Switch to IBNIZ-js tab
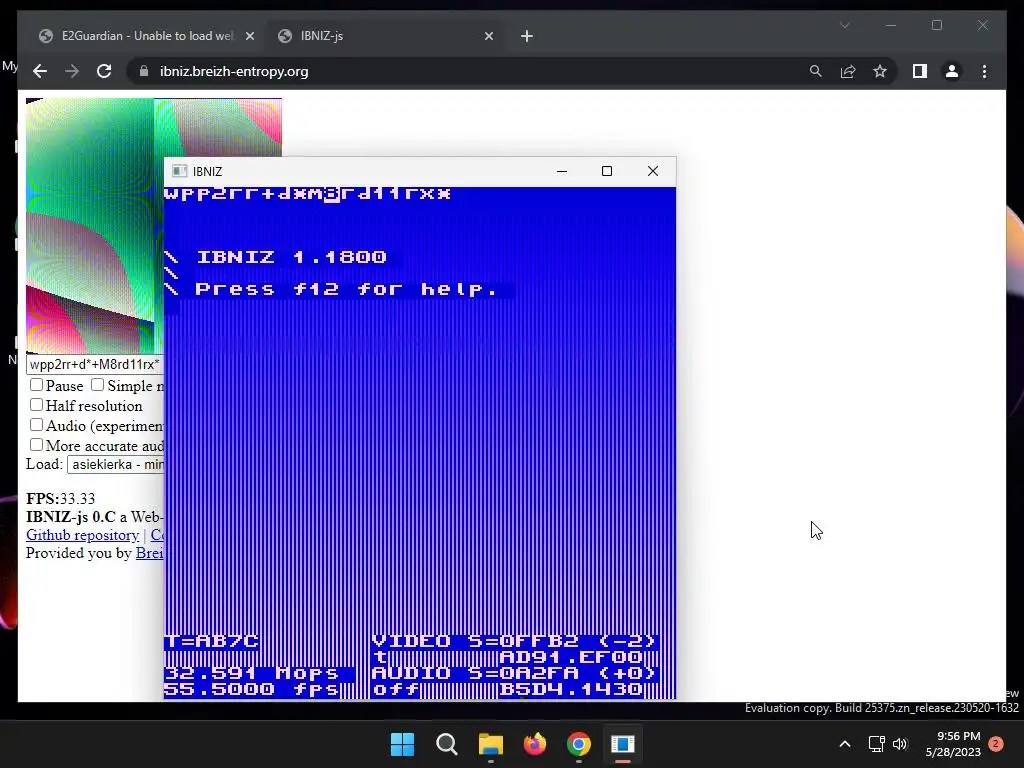Viewport: 1024px width, 768px height. click(385, 36)
